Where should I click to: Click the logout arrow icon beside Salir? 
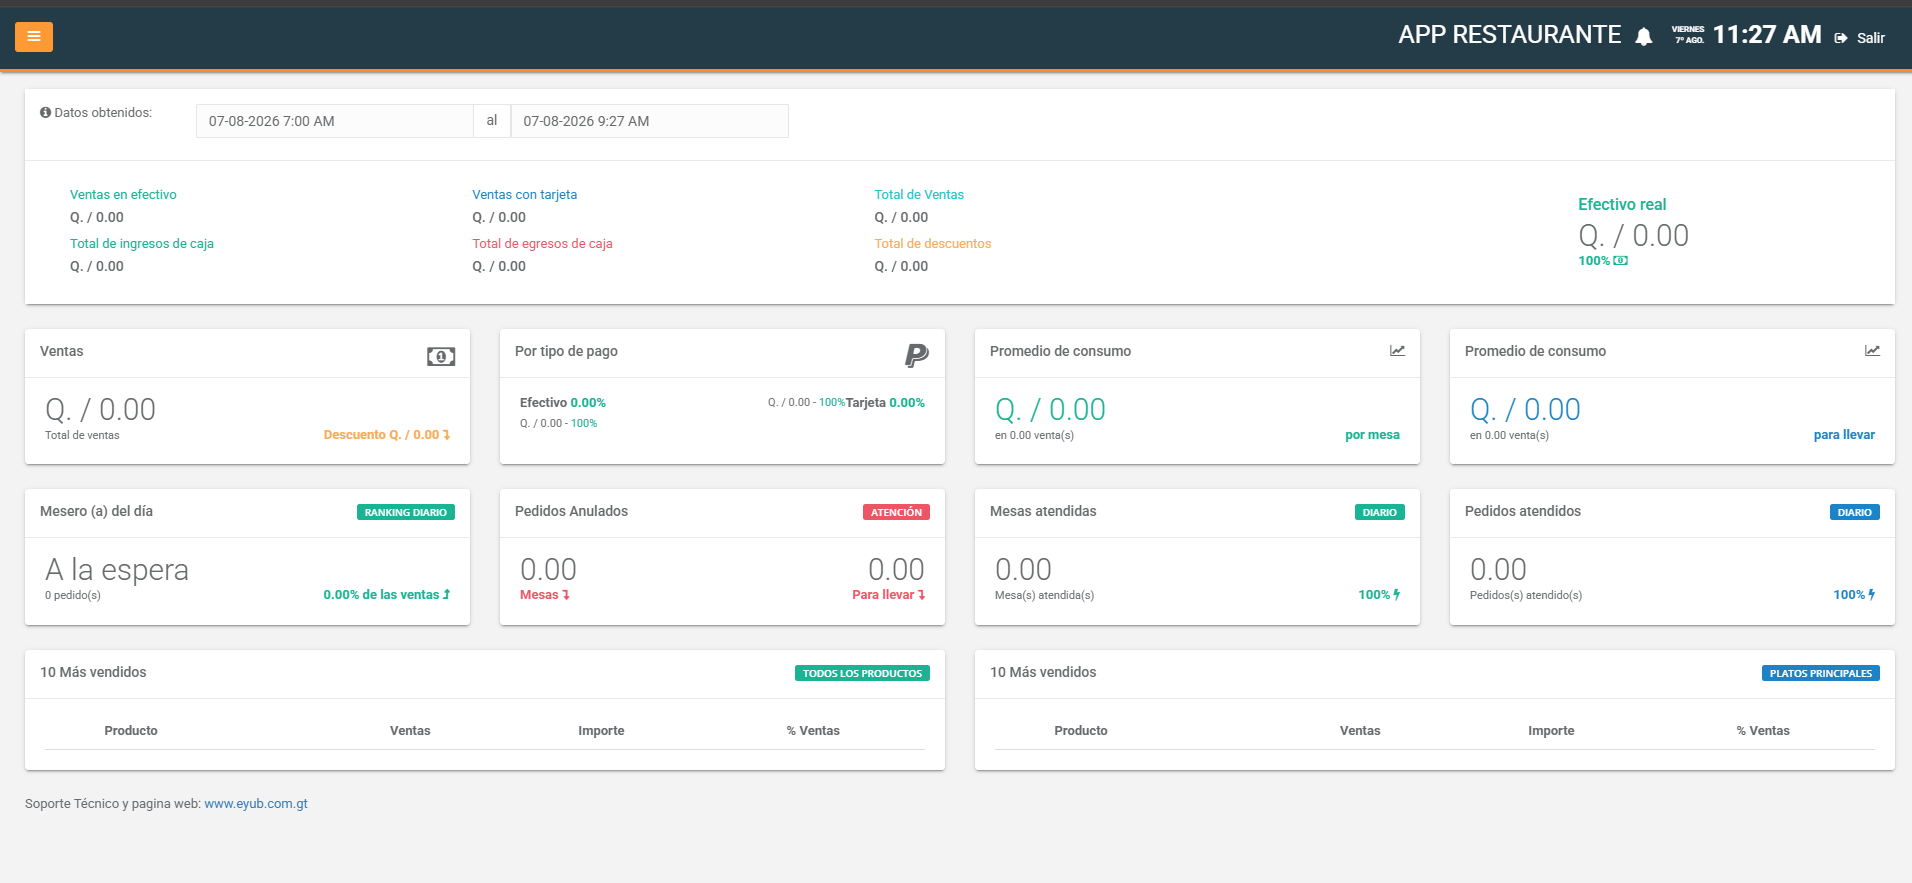pos(1841,38)
